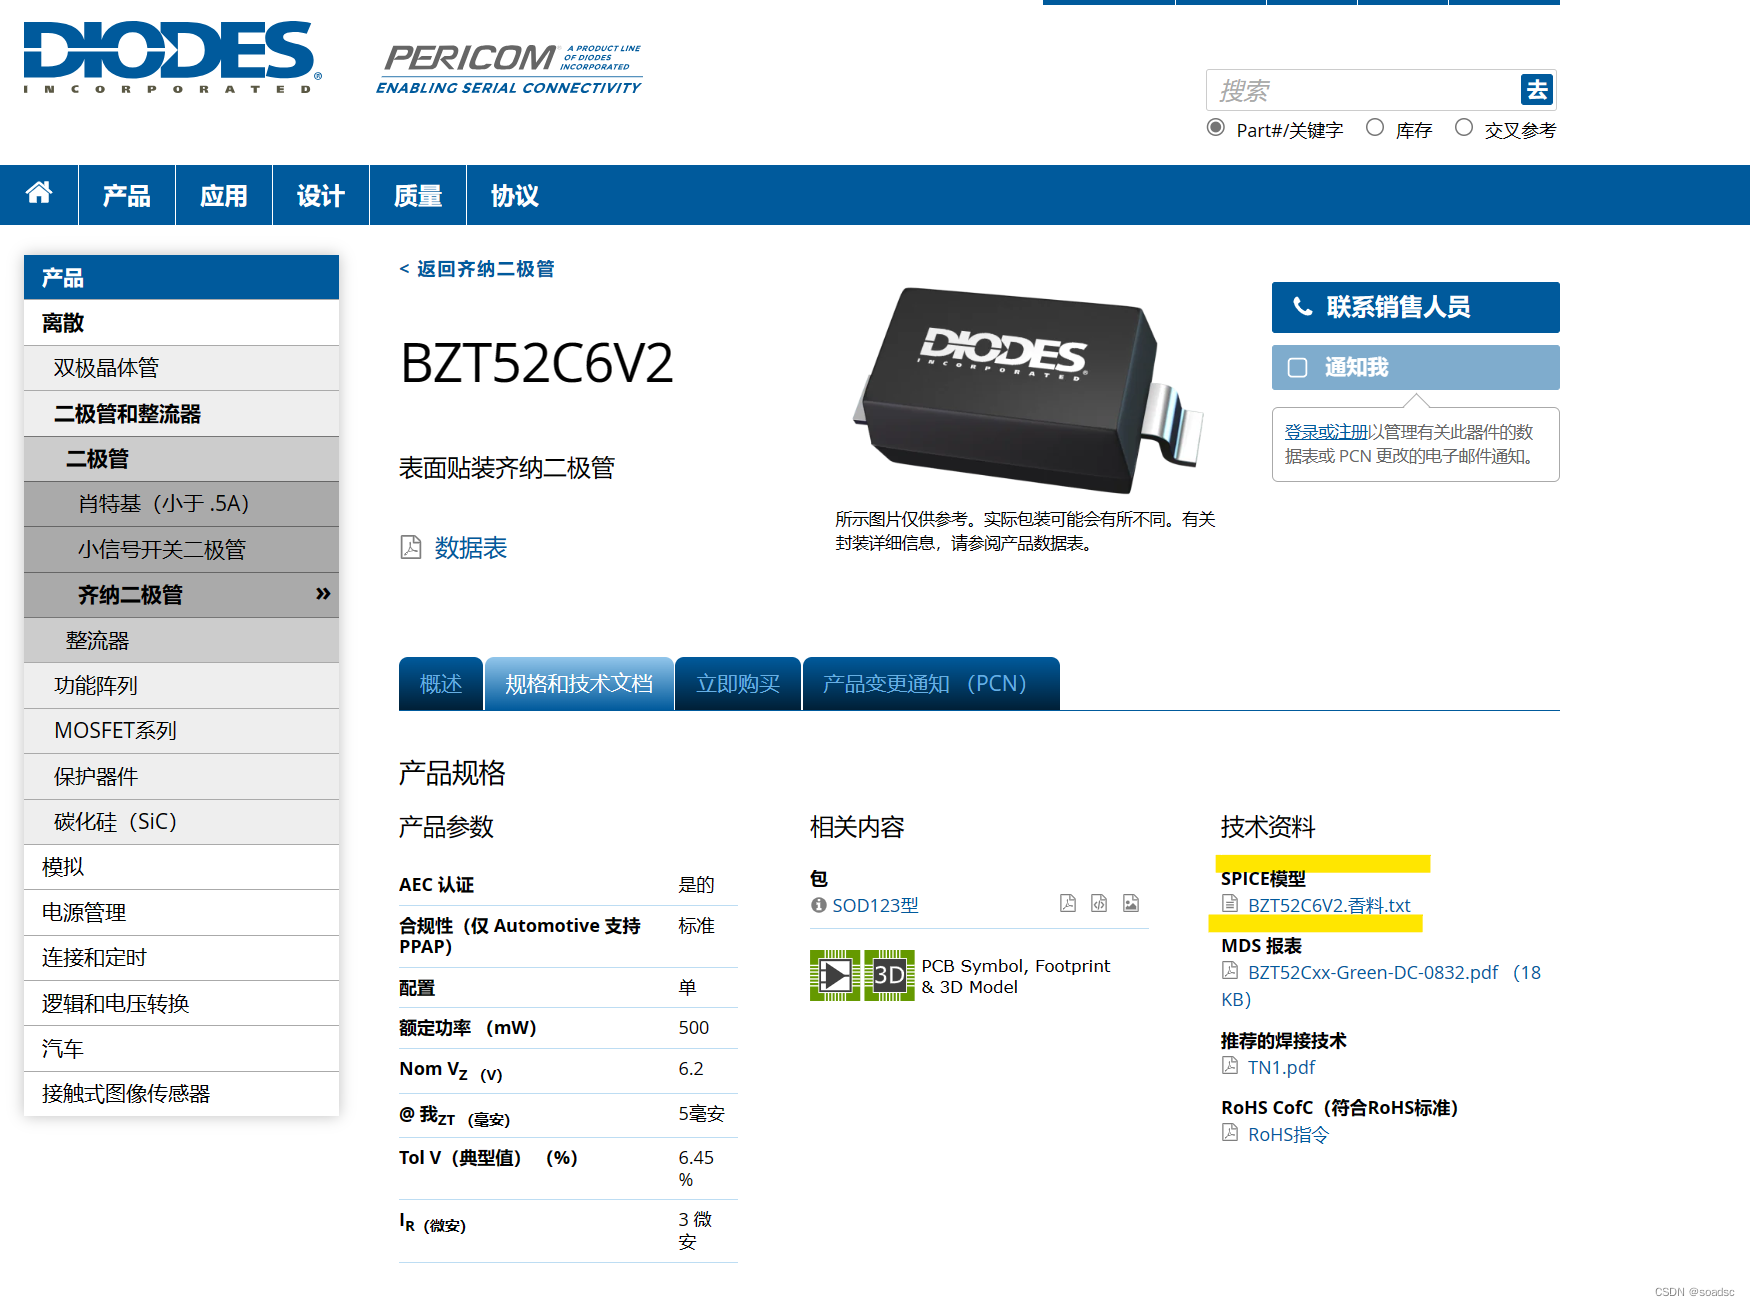Viewport: 1750px width, 1306px height.
Task: Go back via 返回齐纳二极管 link
Action: (x=477, y=269)
